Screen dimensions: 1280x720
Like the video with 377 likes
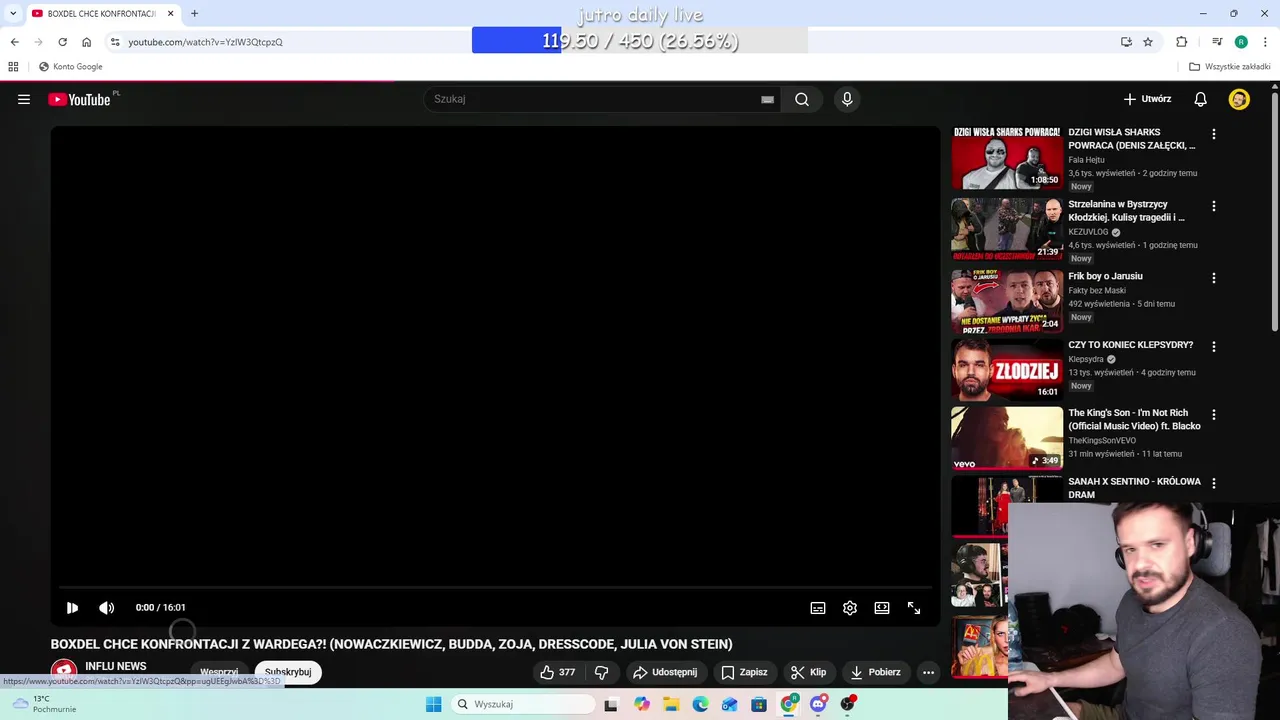557,672
